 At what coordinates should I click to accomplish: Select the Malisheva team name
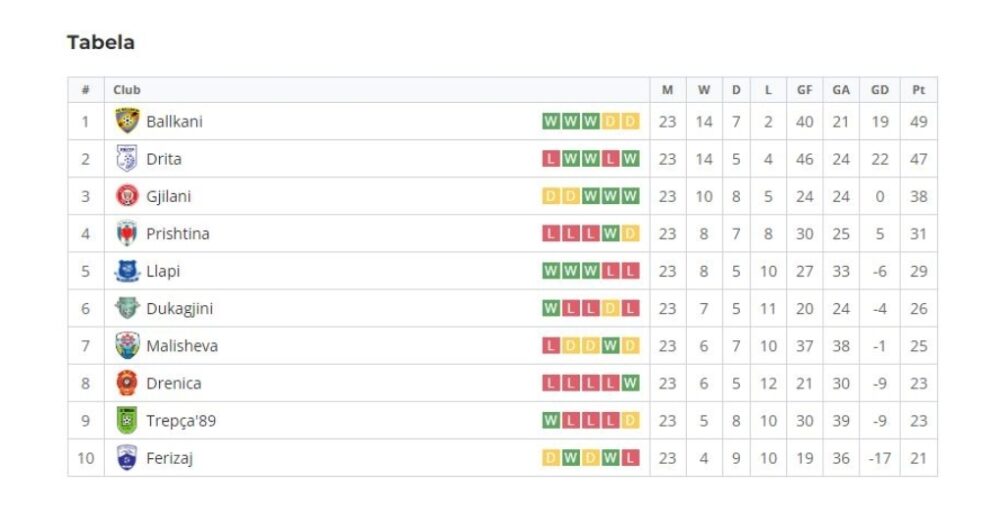(182, 346)
